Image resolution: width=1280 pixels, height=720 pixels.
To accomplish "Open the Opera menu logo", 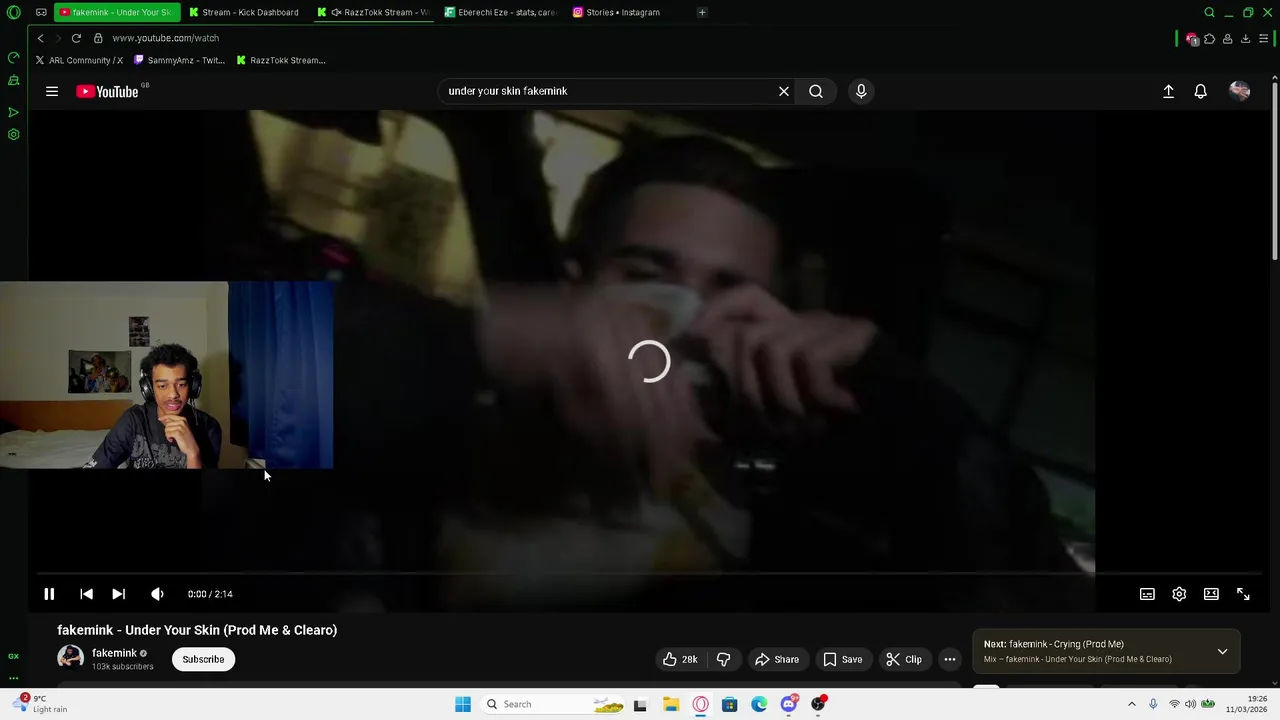I will tap(13, 12).
